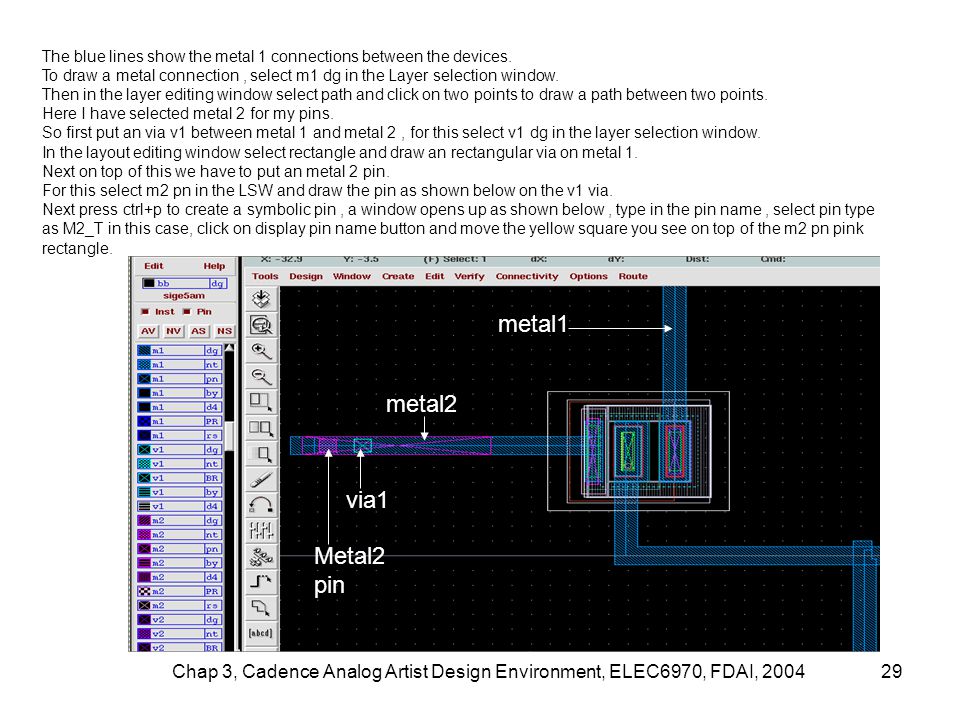Select the Polygon drawing tool icon
Viewport: 960px width, 720px height.
click(261, 607)
